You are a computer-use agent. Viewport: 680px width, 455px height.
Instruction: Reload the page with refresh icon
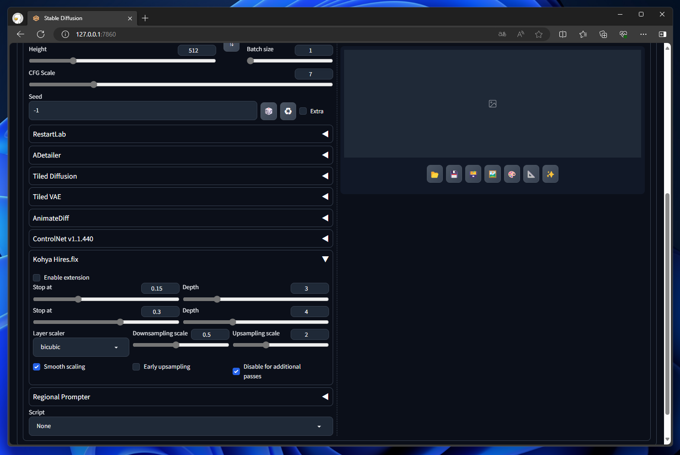pos(41,34)
